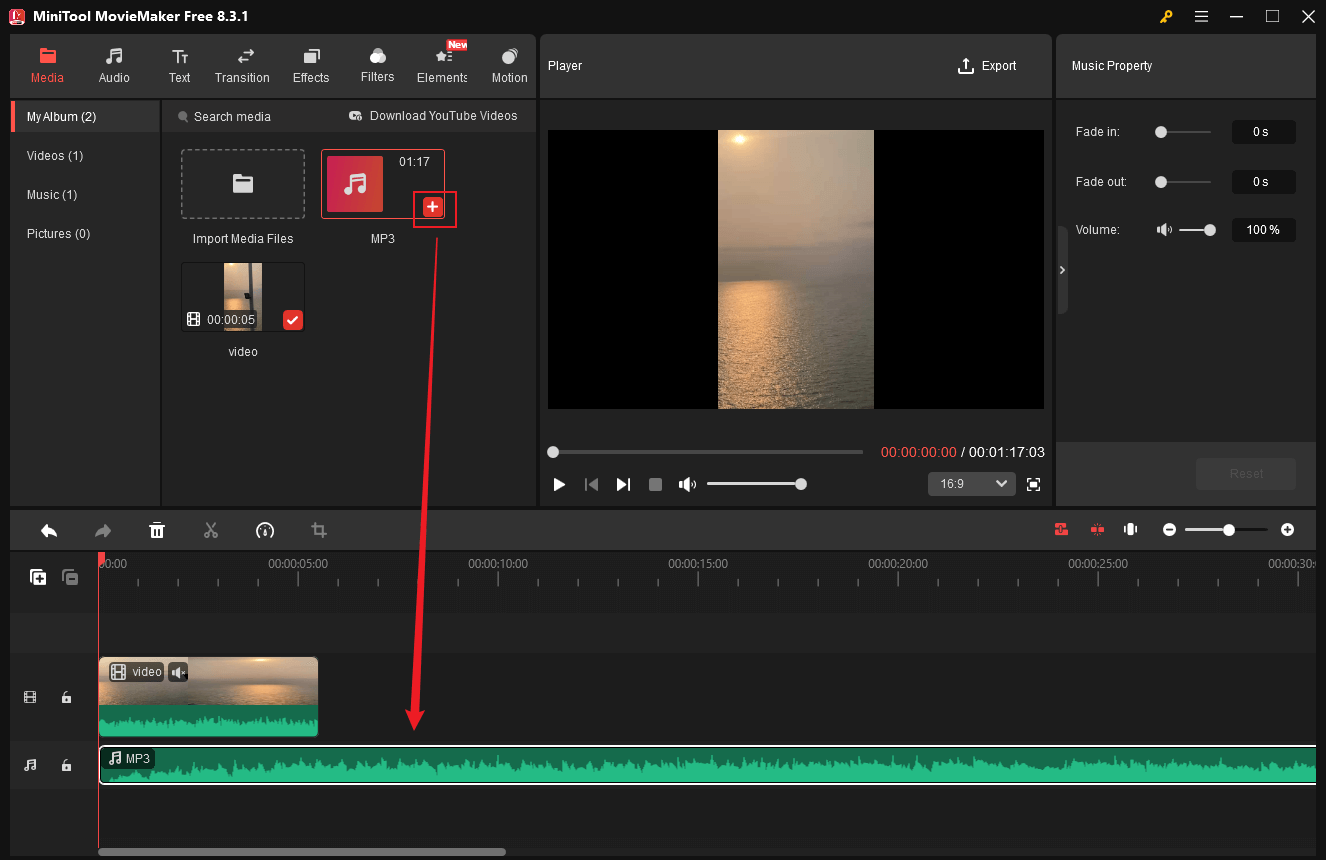Click the Export button
The width and height of the screenshot is (1326, 860).
point(987,65)
